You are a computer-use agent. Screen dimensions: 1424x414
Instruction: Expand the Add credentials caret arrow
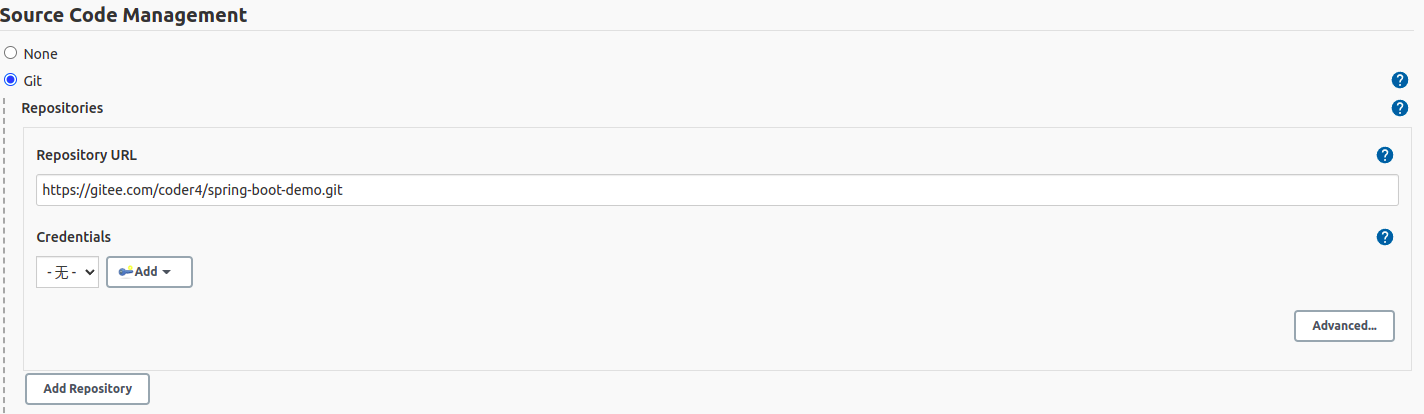pos(167,272)
